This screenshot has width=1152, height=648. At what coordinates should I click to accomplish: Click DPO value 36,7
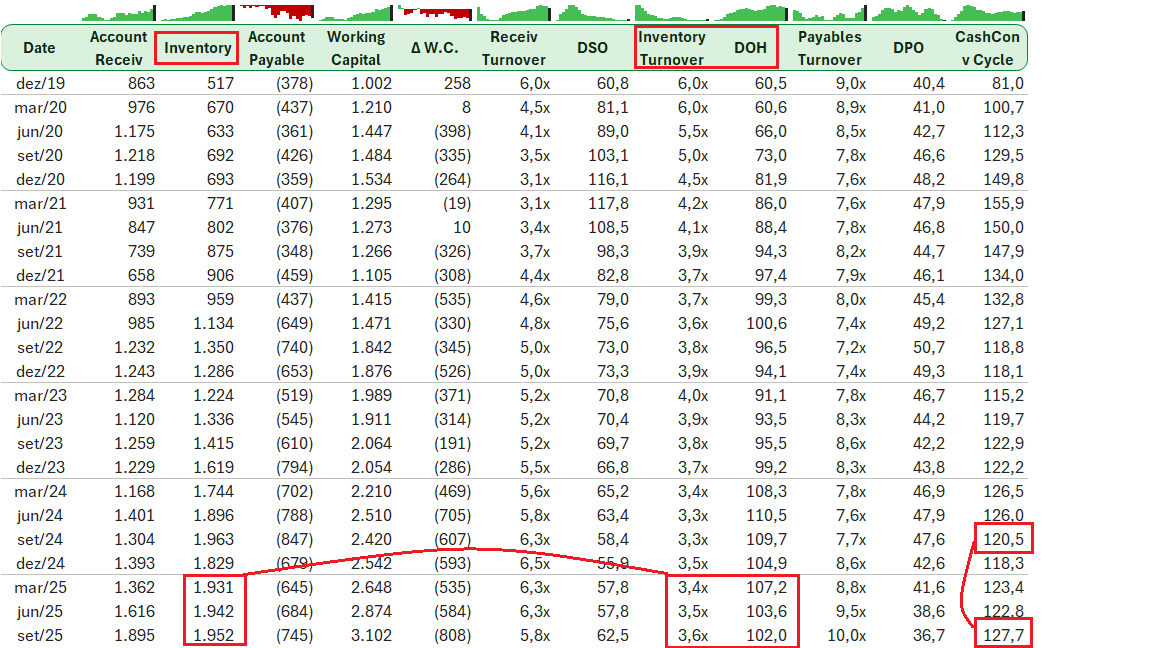tap(929, 636)
